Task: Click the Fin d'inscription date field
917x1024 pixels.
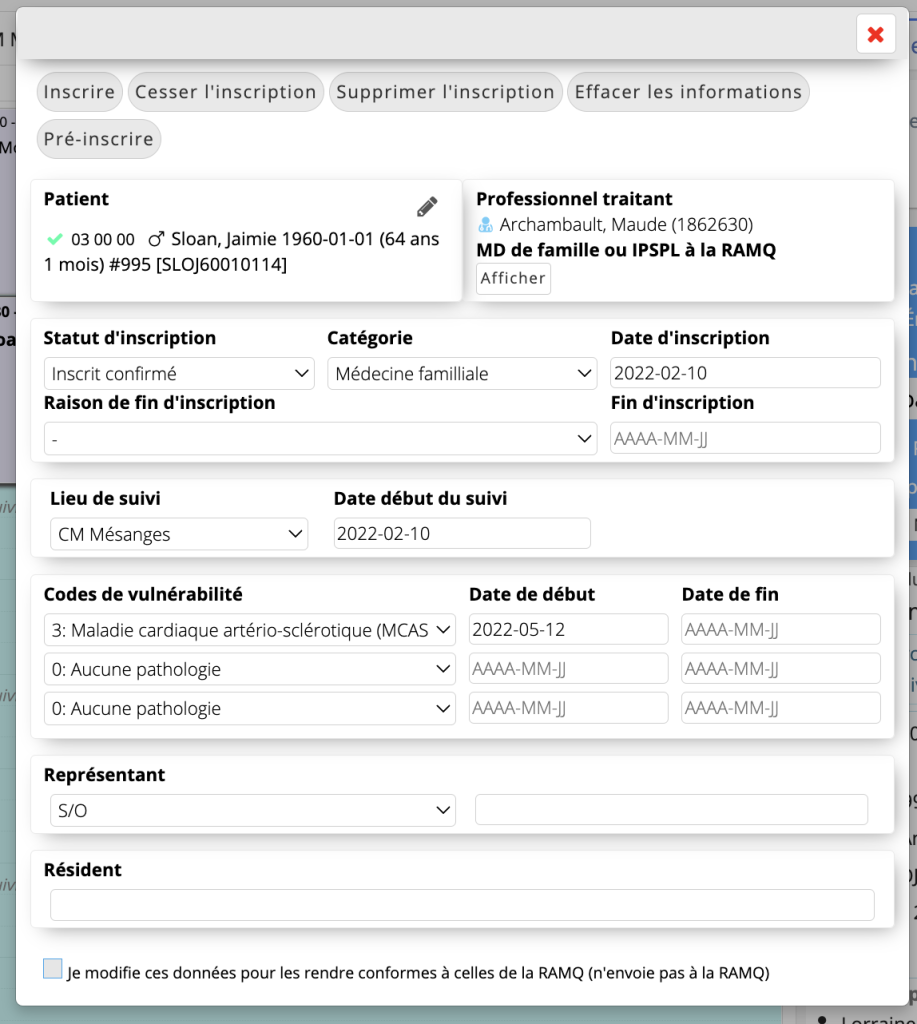Action: [x=745, y=438]
